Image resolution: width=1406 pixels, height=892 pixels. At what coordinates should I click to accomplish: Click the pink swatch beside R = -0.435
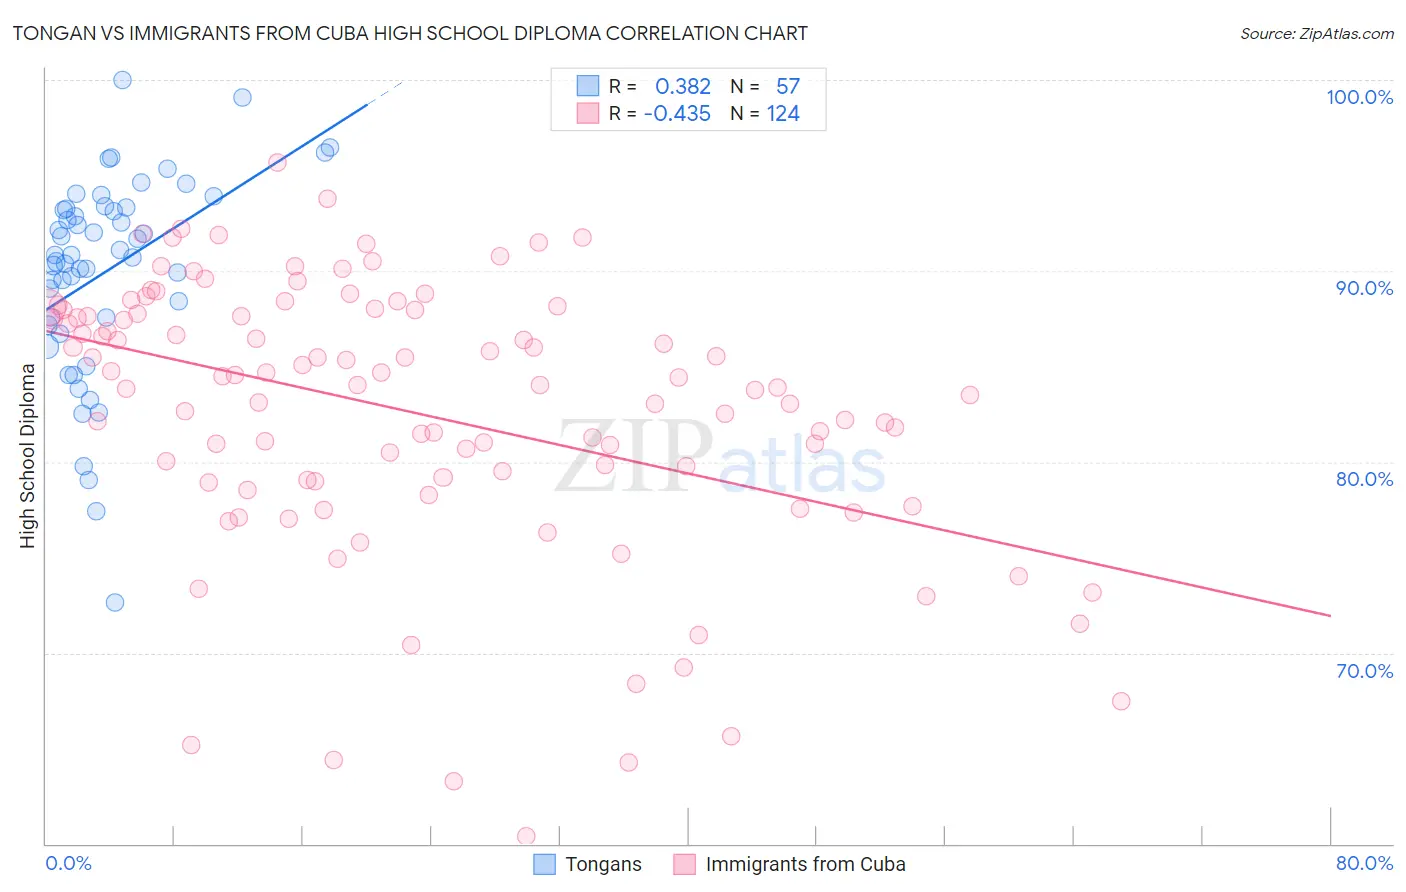pyautogui.click(x=587, y=113)
